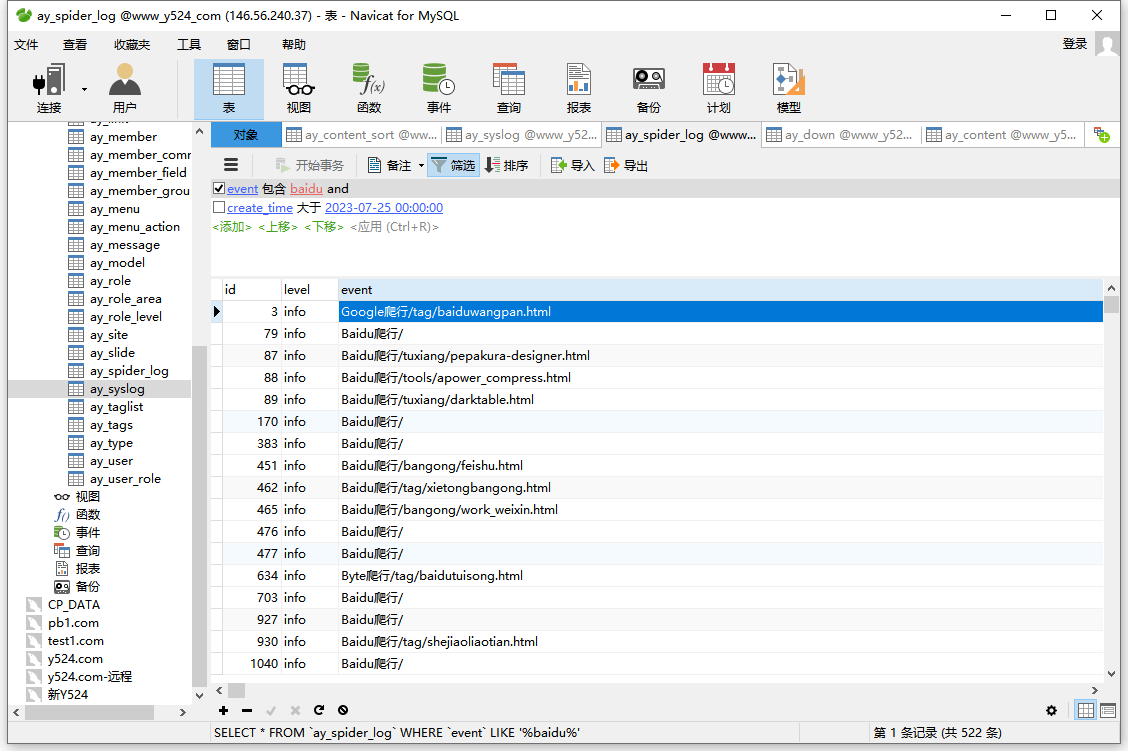1128x751 pixels.
Task: Open the 函数 (Function) toolbar icon
Action: pyautogui.click(x=368, y=88)
